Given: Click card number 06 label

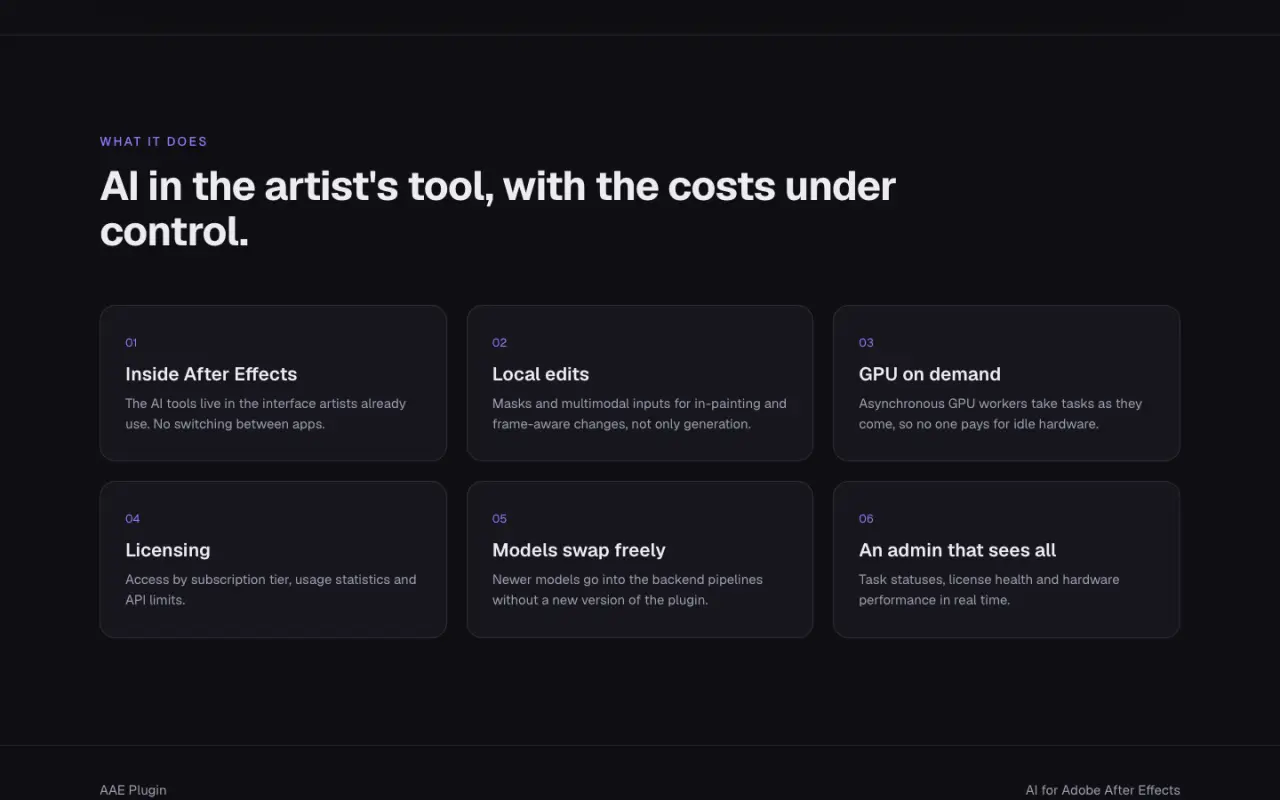Looking at the screenshot, I should coord(866,519).
